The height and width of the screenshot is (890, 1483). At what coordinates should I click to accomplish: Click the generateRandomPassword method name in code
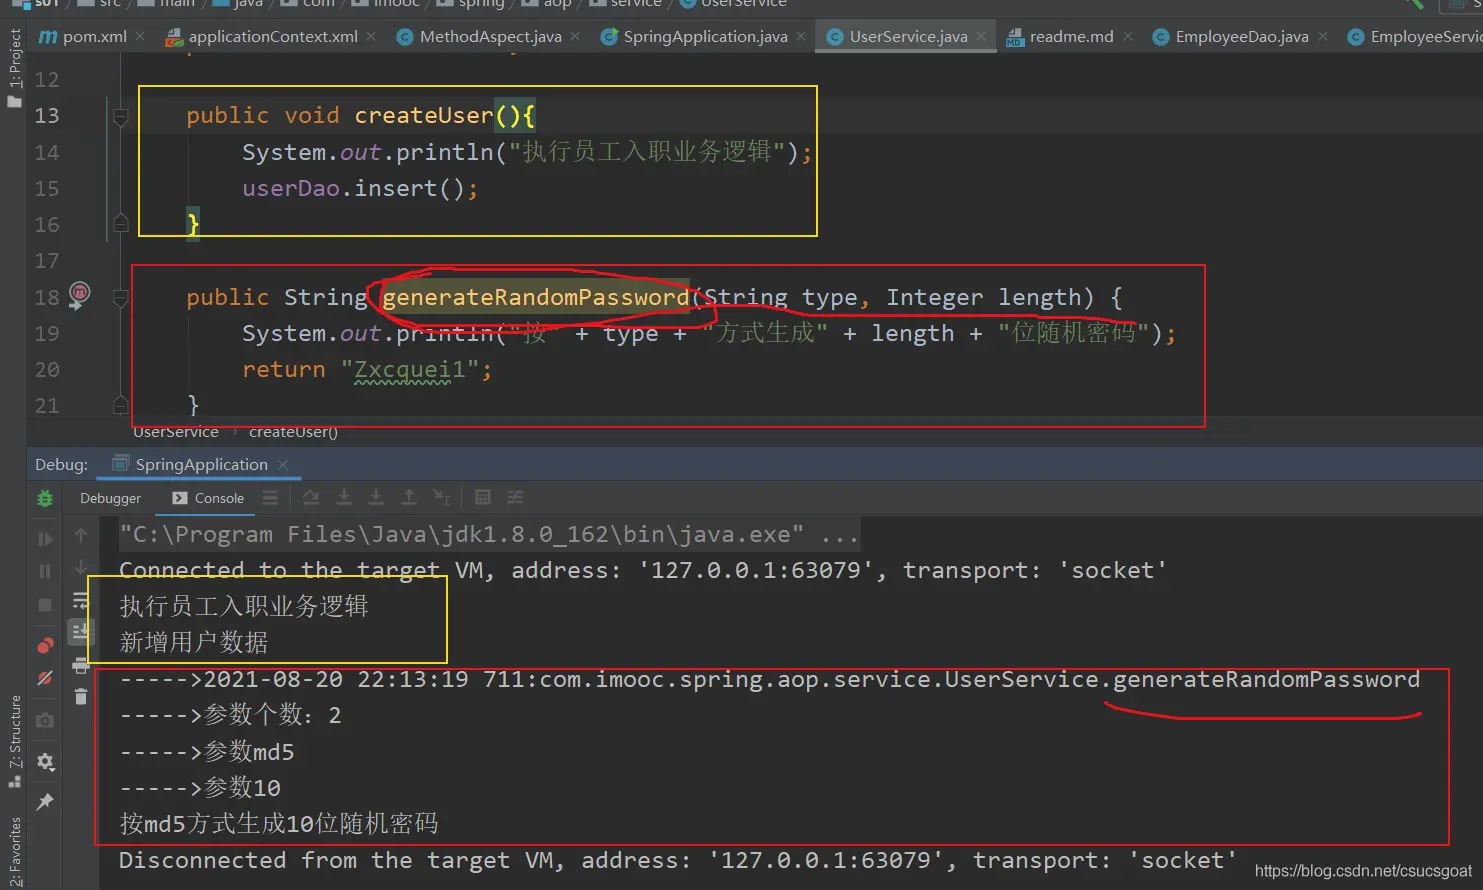click(536, 297)
